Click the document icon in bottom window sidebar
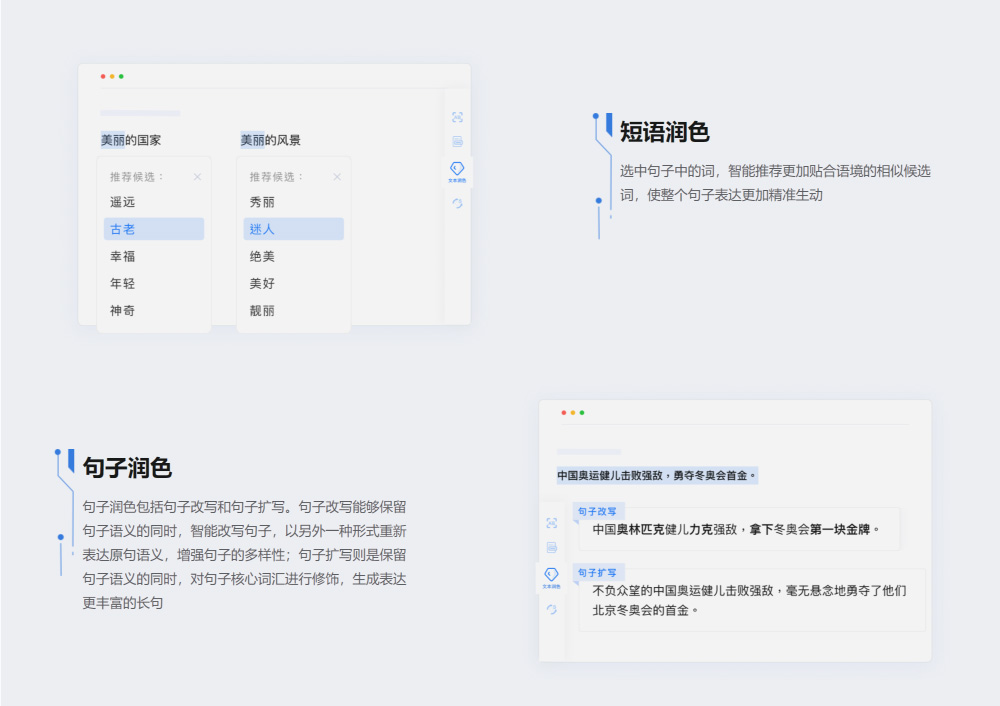 (x=550, y=546)
